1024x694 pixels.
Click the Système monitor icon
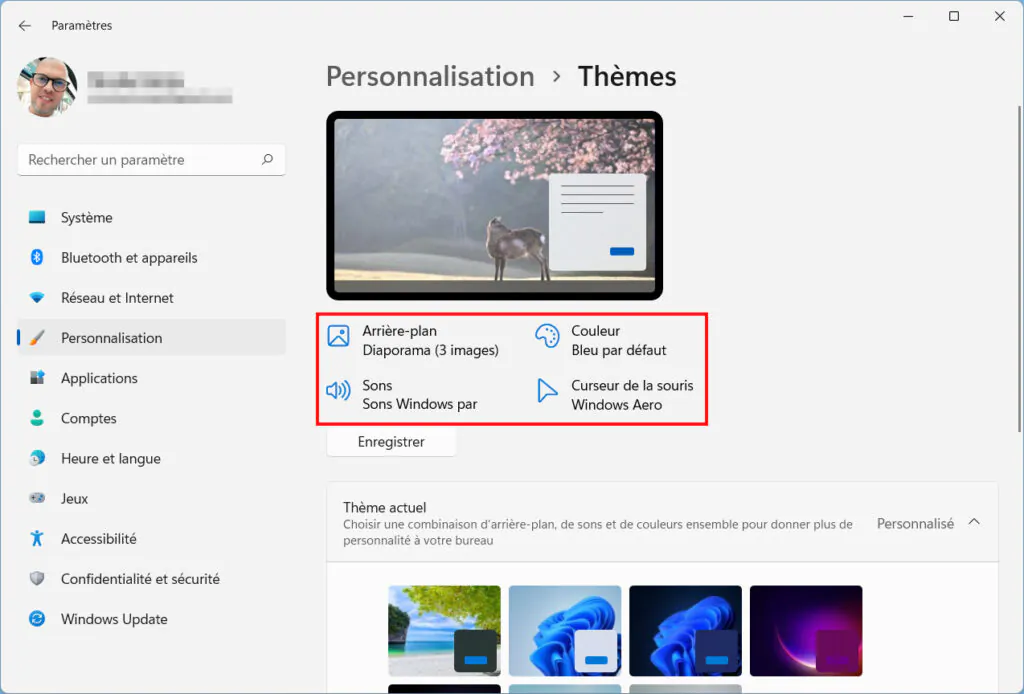tap(37, 217)
